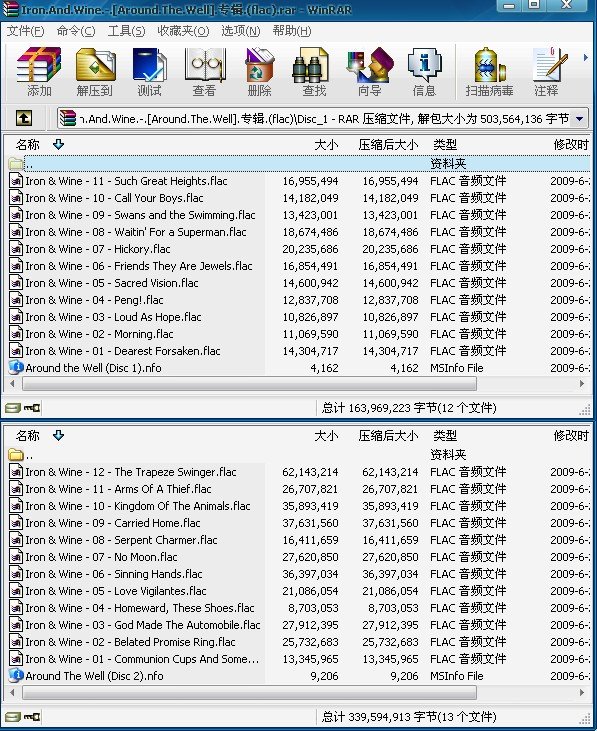This screenshot has height=731, width=597.
Task: Click the WinRAR title bar app icon
Action: pos(10,9)
